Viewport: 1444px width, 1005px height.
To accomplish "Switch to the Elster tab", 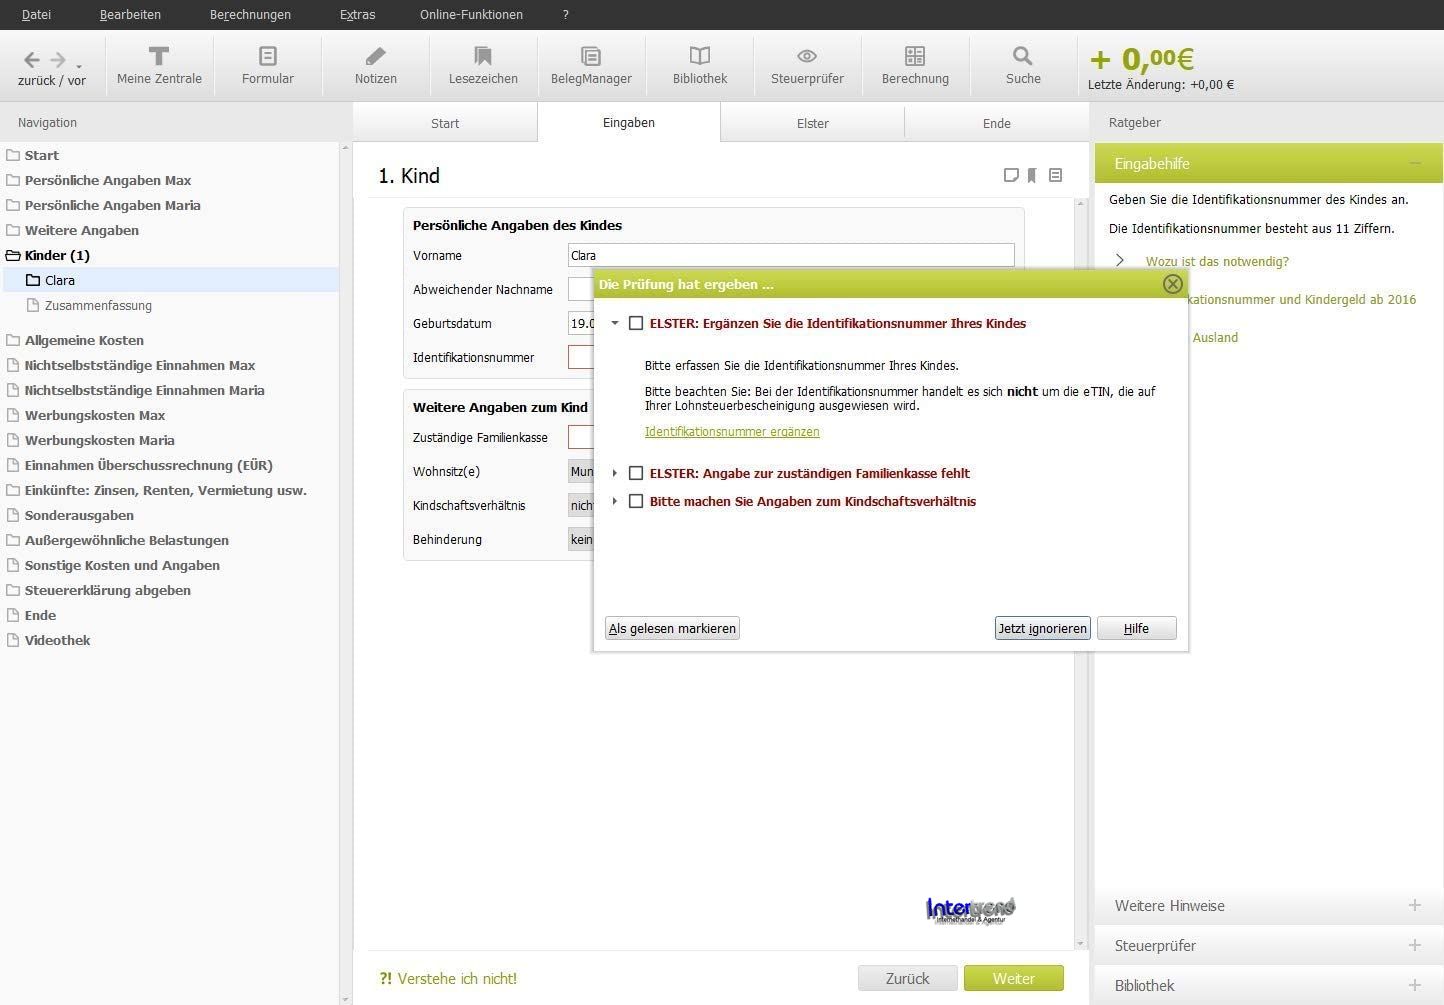I will 812,123.
